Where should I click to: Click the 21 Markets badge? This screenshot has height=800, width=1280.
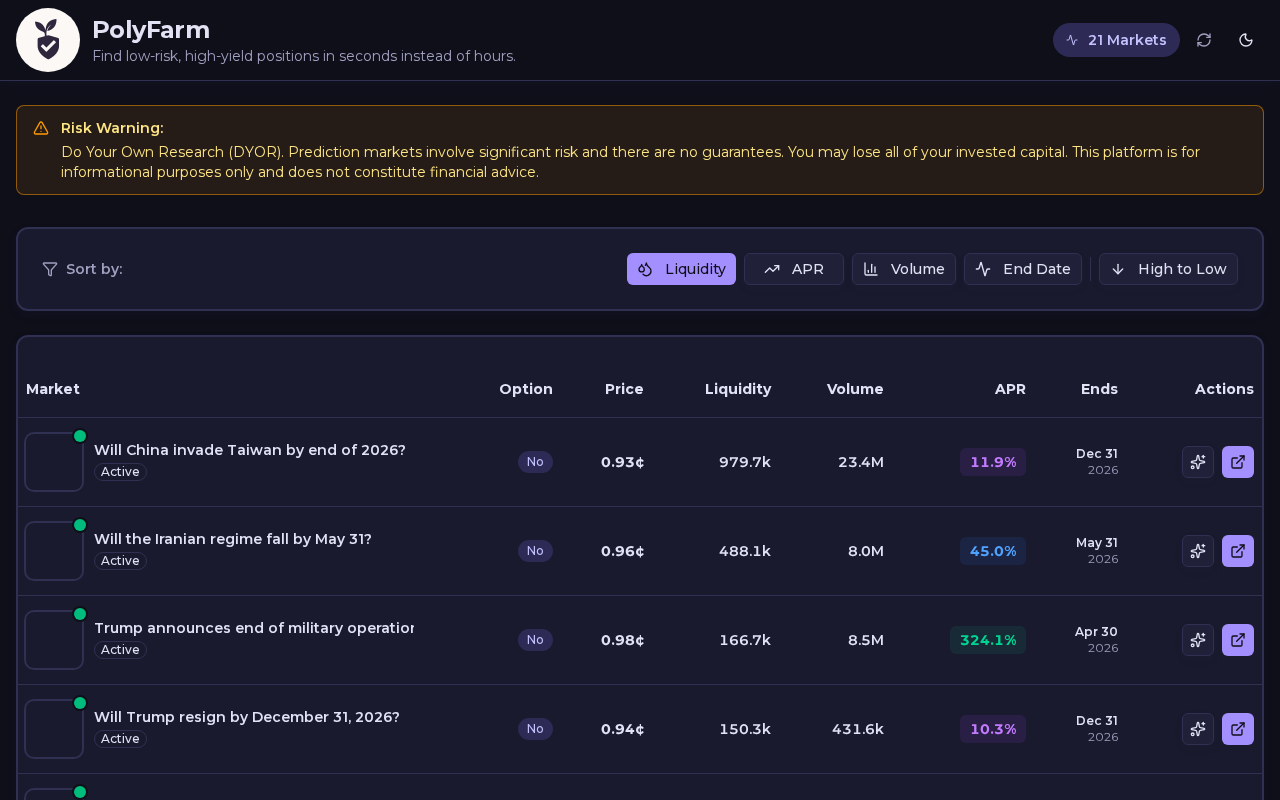click(1116, 40)
